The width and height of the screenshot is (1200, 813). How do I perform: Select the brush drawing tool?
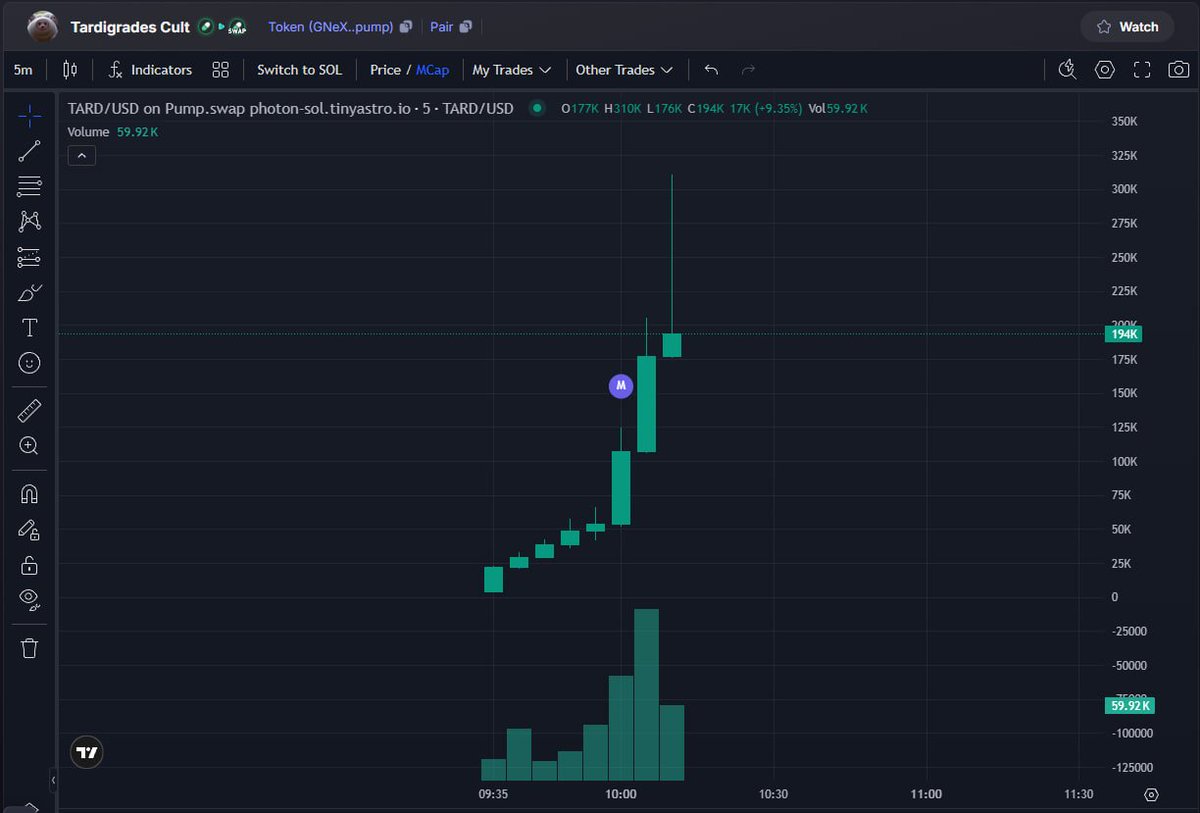point(31,293)
